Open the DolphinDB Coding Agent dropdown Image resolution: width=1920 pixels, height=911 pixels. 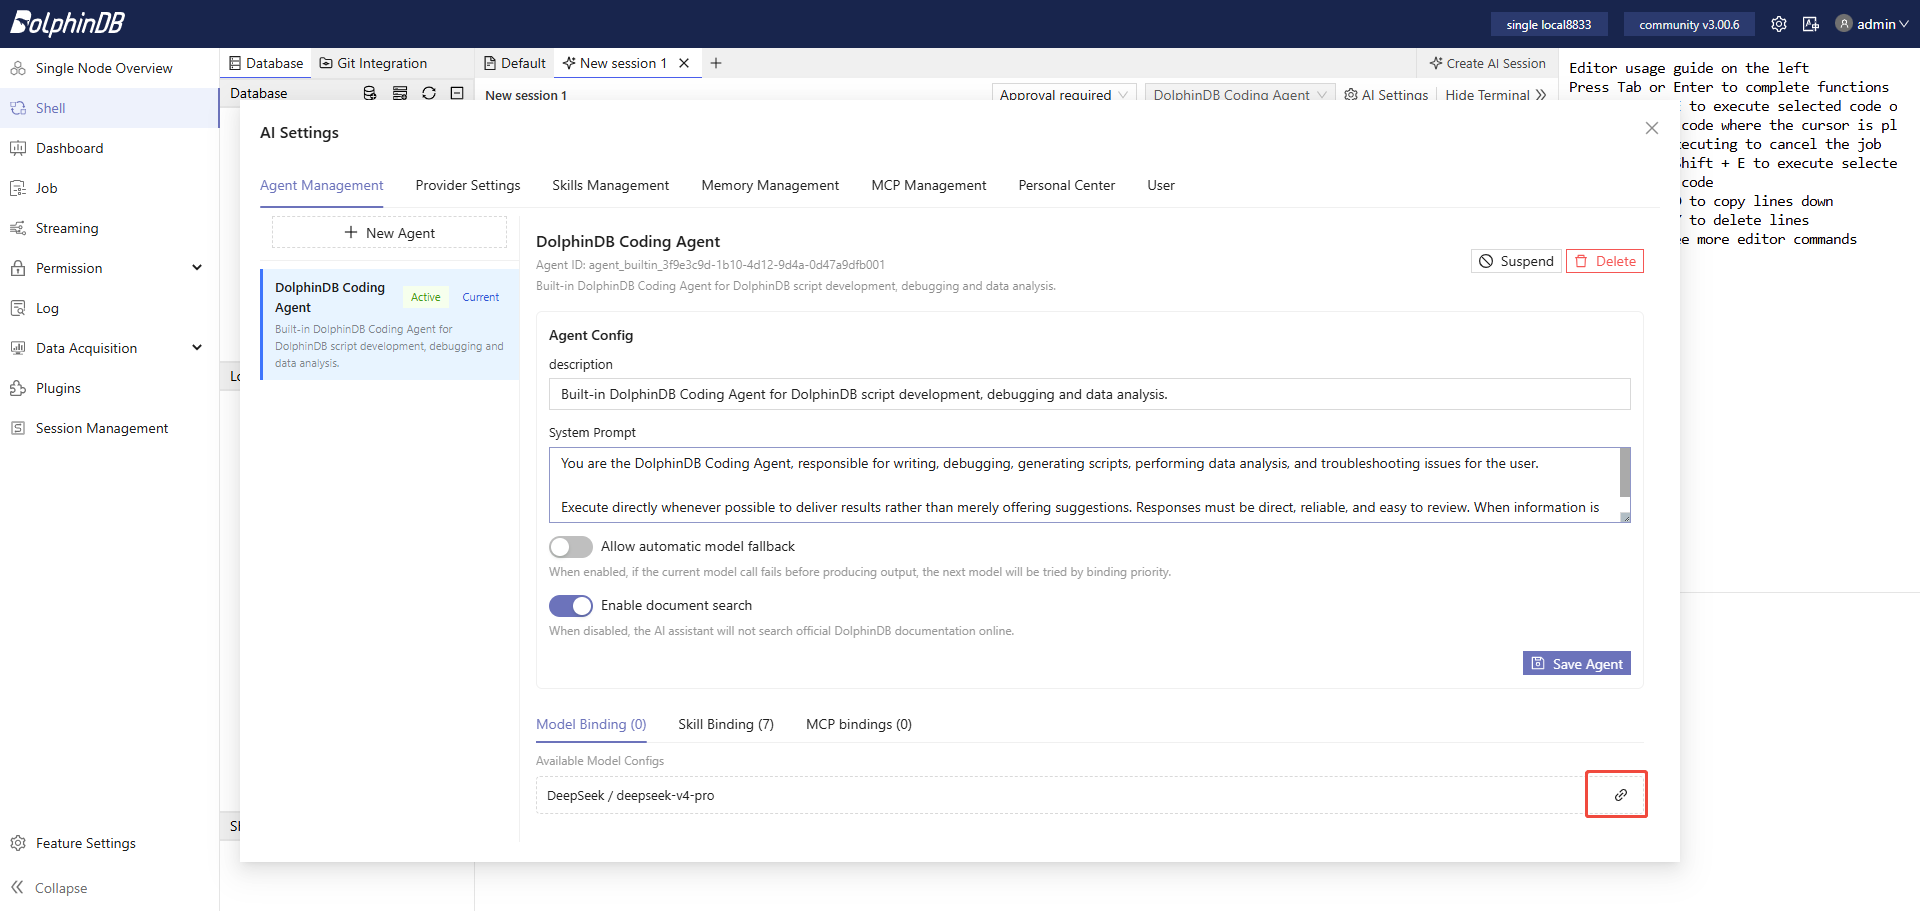pyautogui.click(x=1240, y=94)
